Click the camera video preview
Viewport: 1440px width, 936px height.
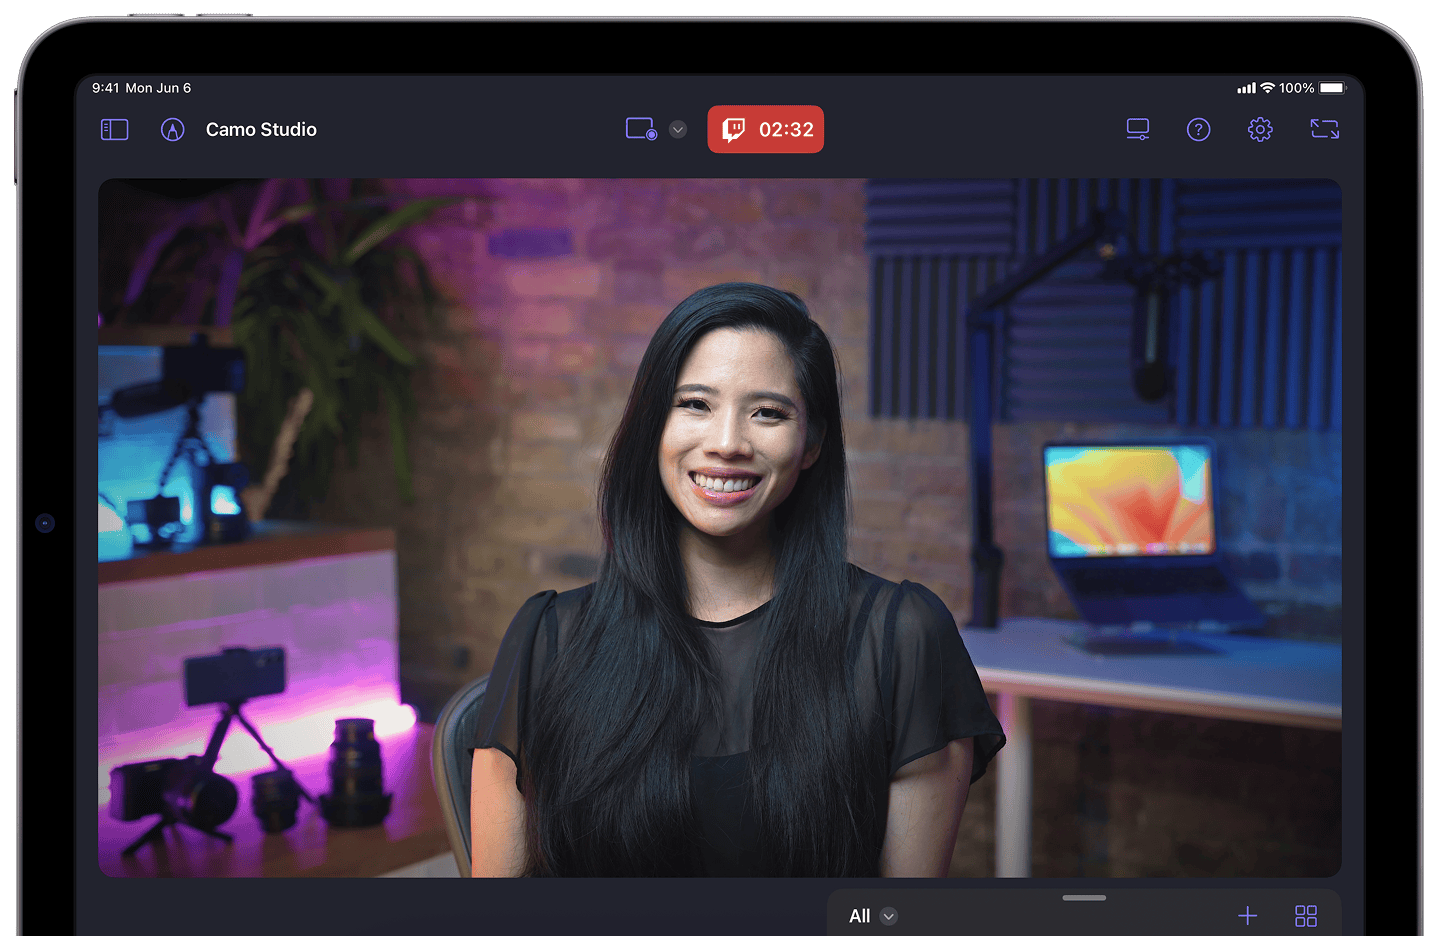pyautogui.click(x=720, y=528)
